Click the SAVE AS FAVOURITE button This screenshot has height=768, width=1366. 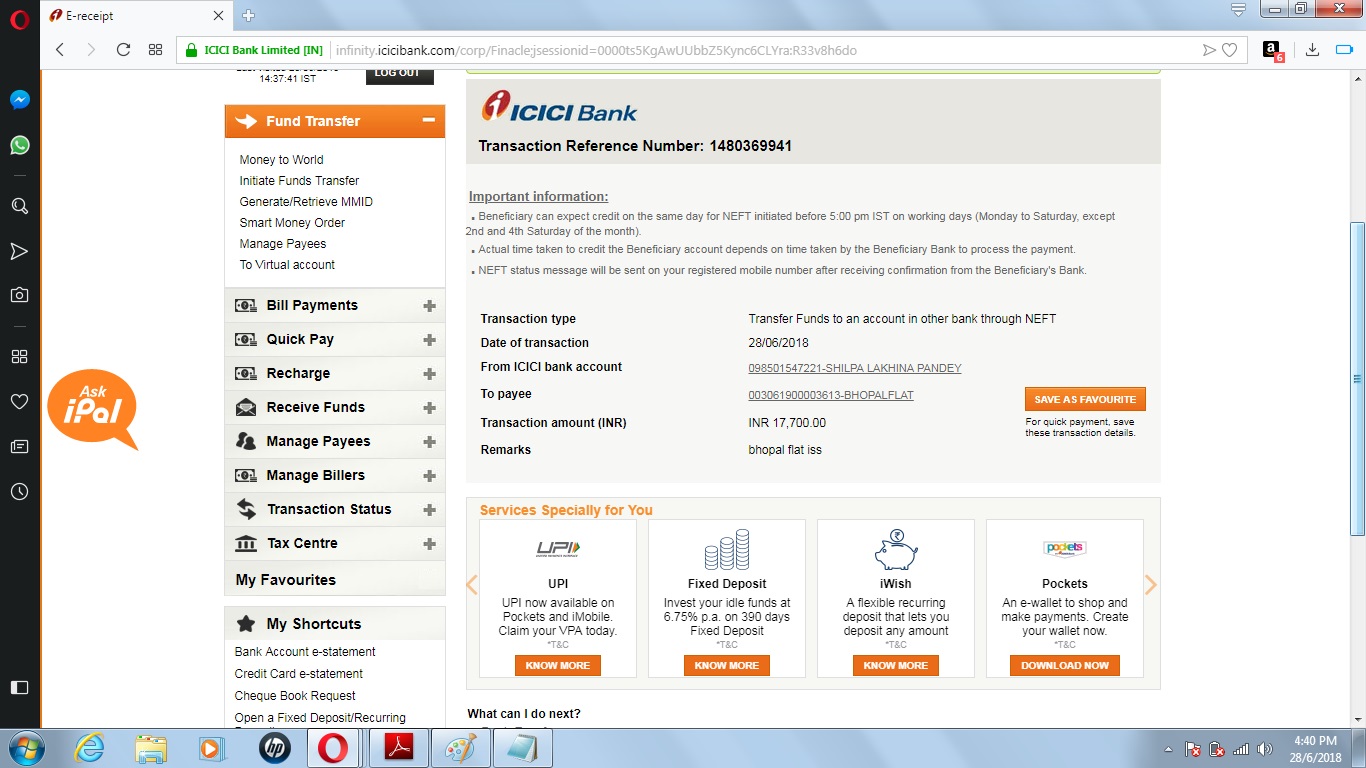[1085, 399]
